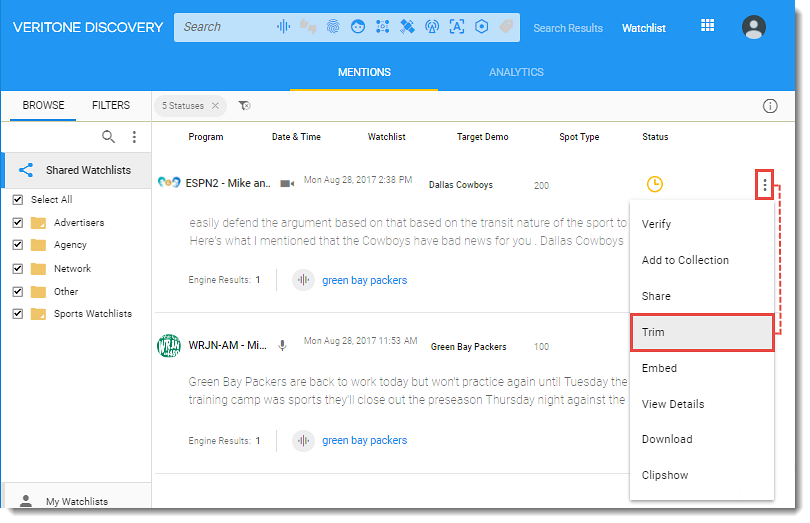Click the Status column header
Image resolution: width=810 pixels, height=523 pixels.
tap(655, 137)
